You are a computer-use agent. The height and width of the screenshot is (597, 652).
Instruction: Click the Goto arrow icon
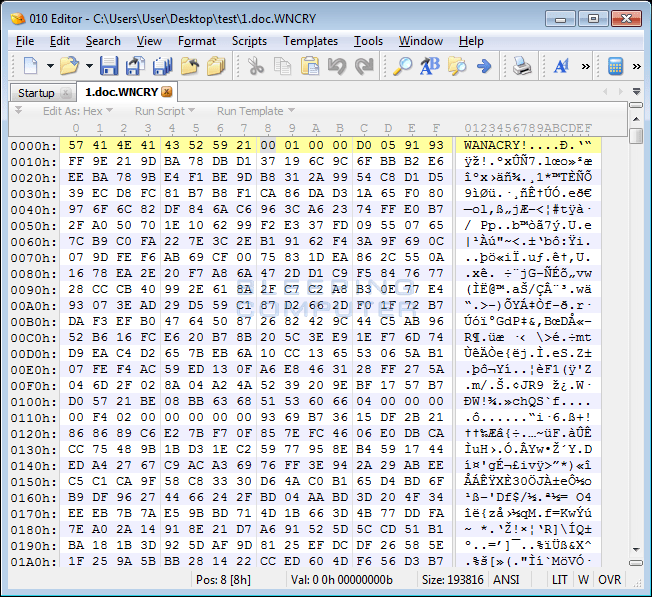(x=484, y=66)
